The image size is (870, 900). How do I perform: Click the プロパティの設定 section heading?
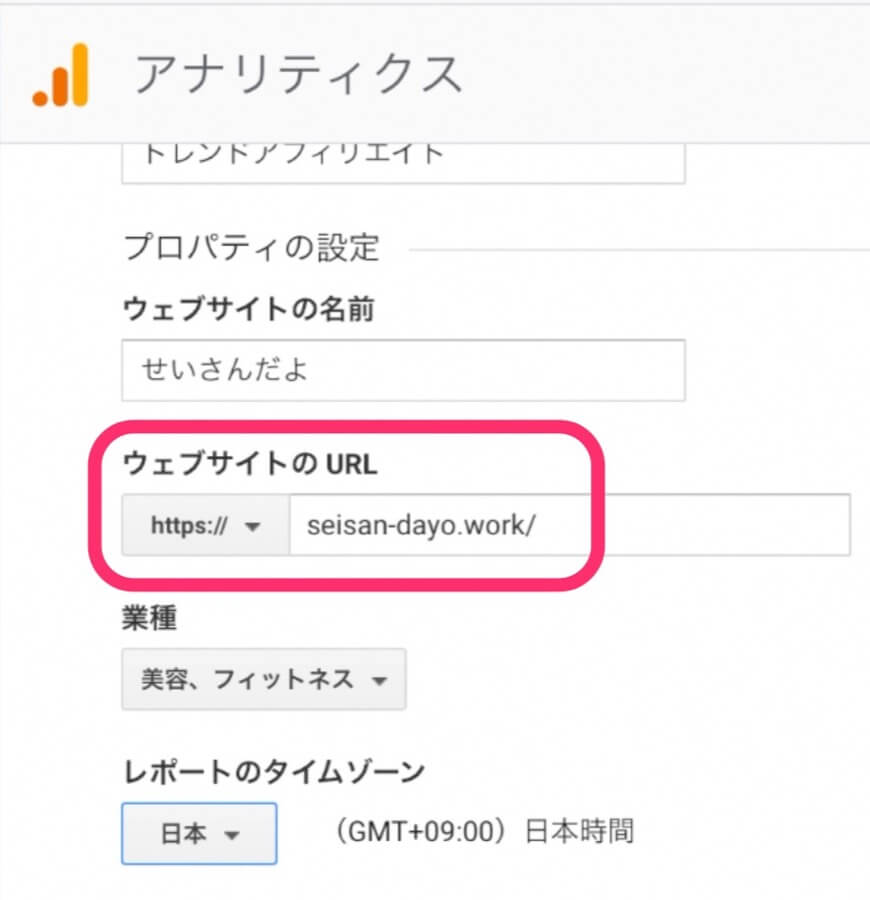251,247
